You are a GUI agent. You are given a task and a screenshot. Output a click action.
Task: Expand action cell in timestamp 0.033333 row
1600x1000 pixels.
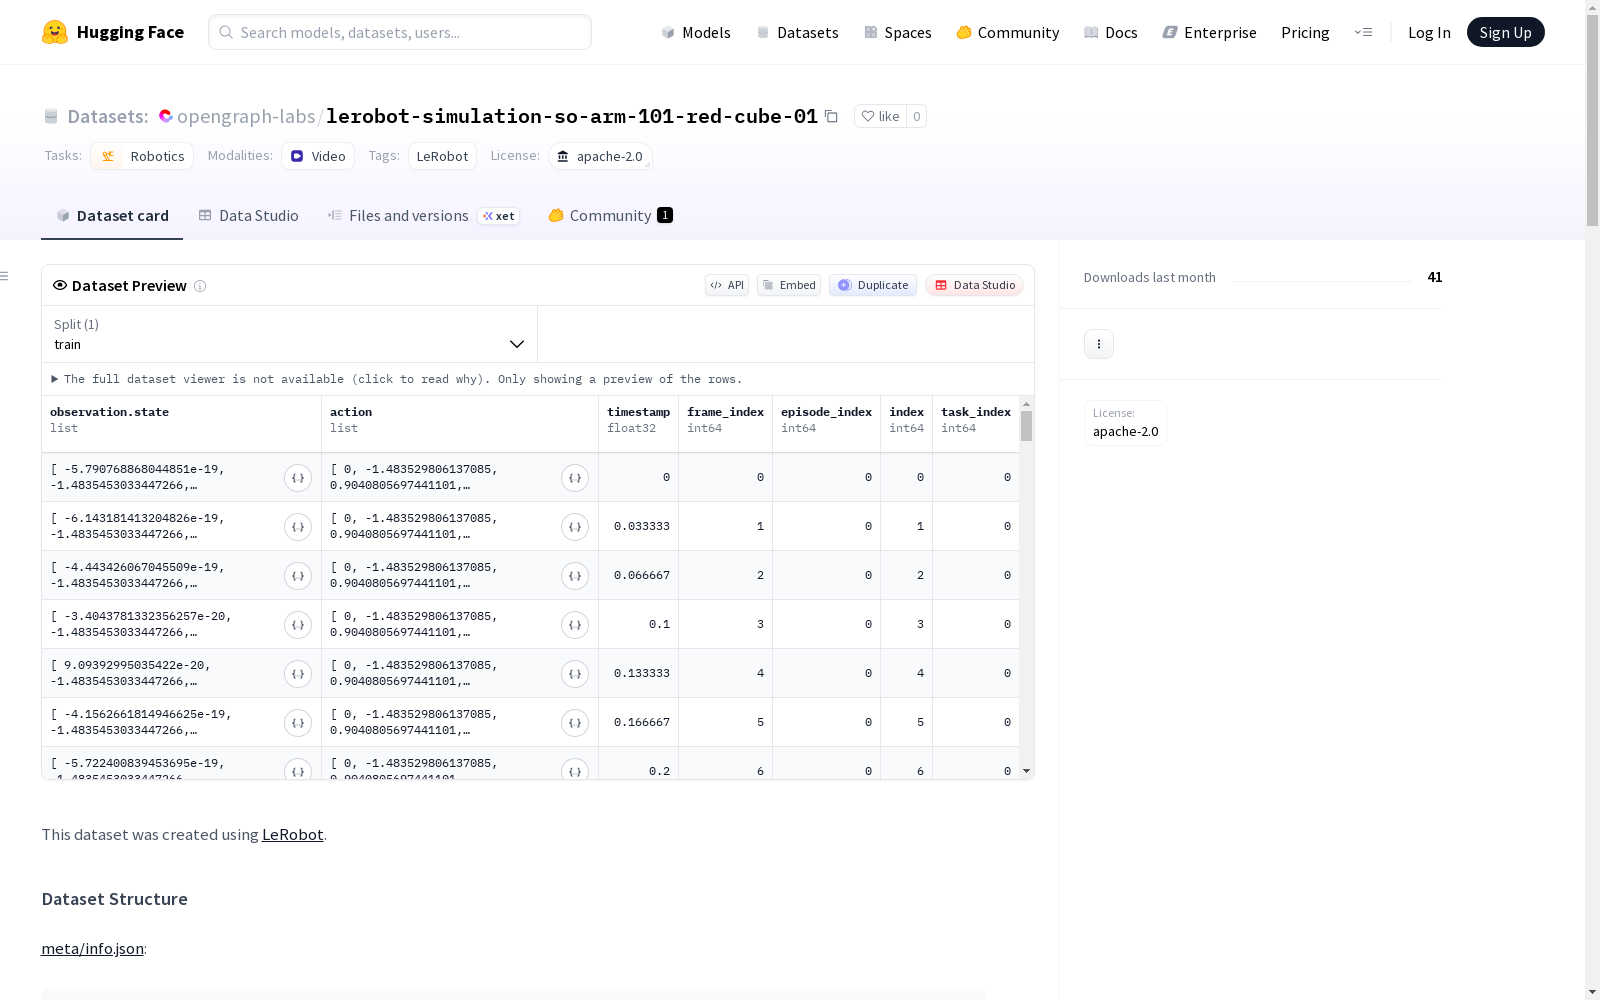point(575,527)
